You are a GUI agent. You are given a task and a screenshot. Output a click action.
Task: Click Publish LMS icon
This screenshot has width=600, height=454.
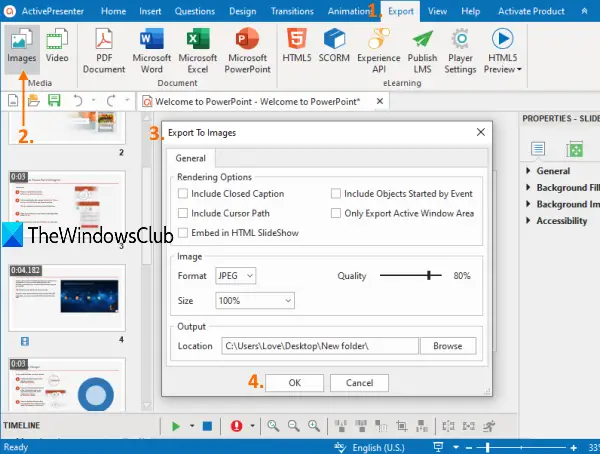(422, 51)
